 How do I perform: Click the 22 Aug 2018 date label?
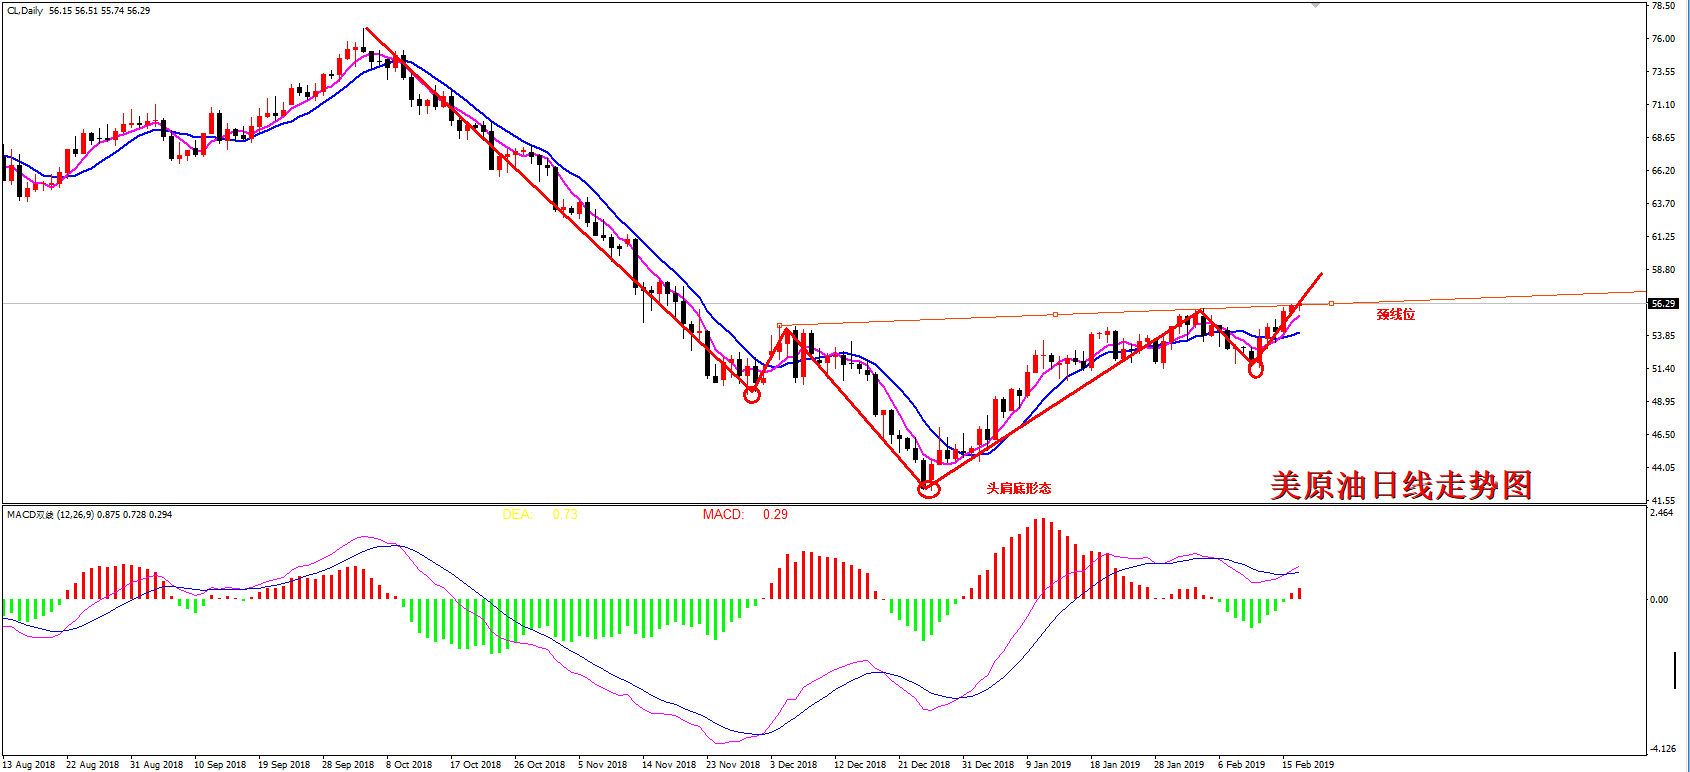pos(92,765)
